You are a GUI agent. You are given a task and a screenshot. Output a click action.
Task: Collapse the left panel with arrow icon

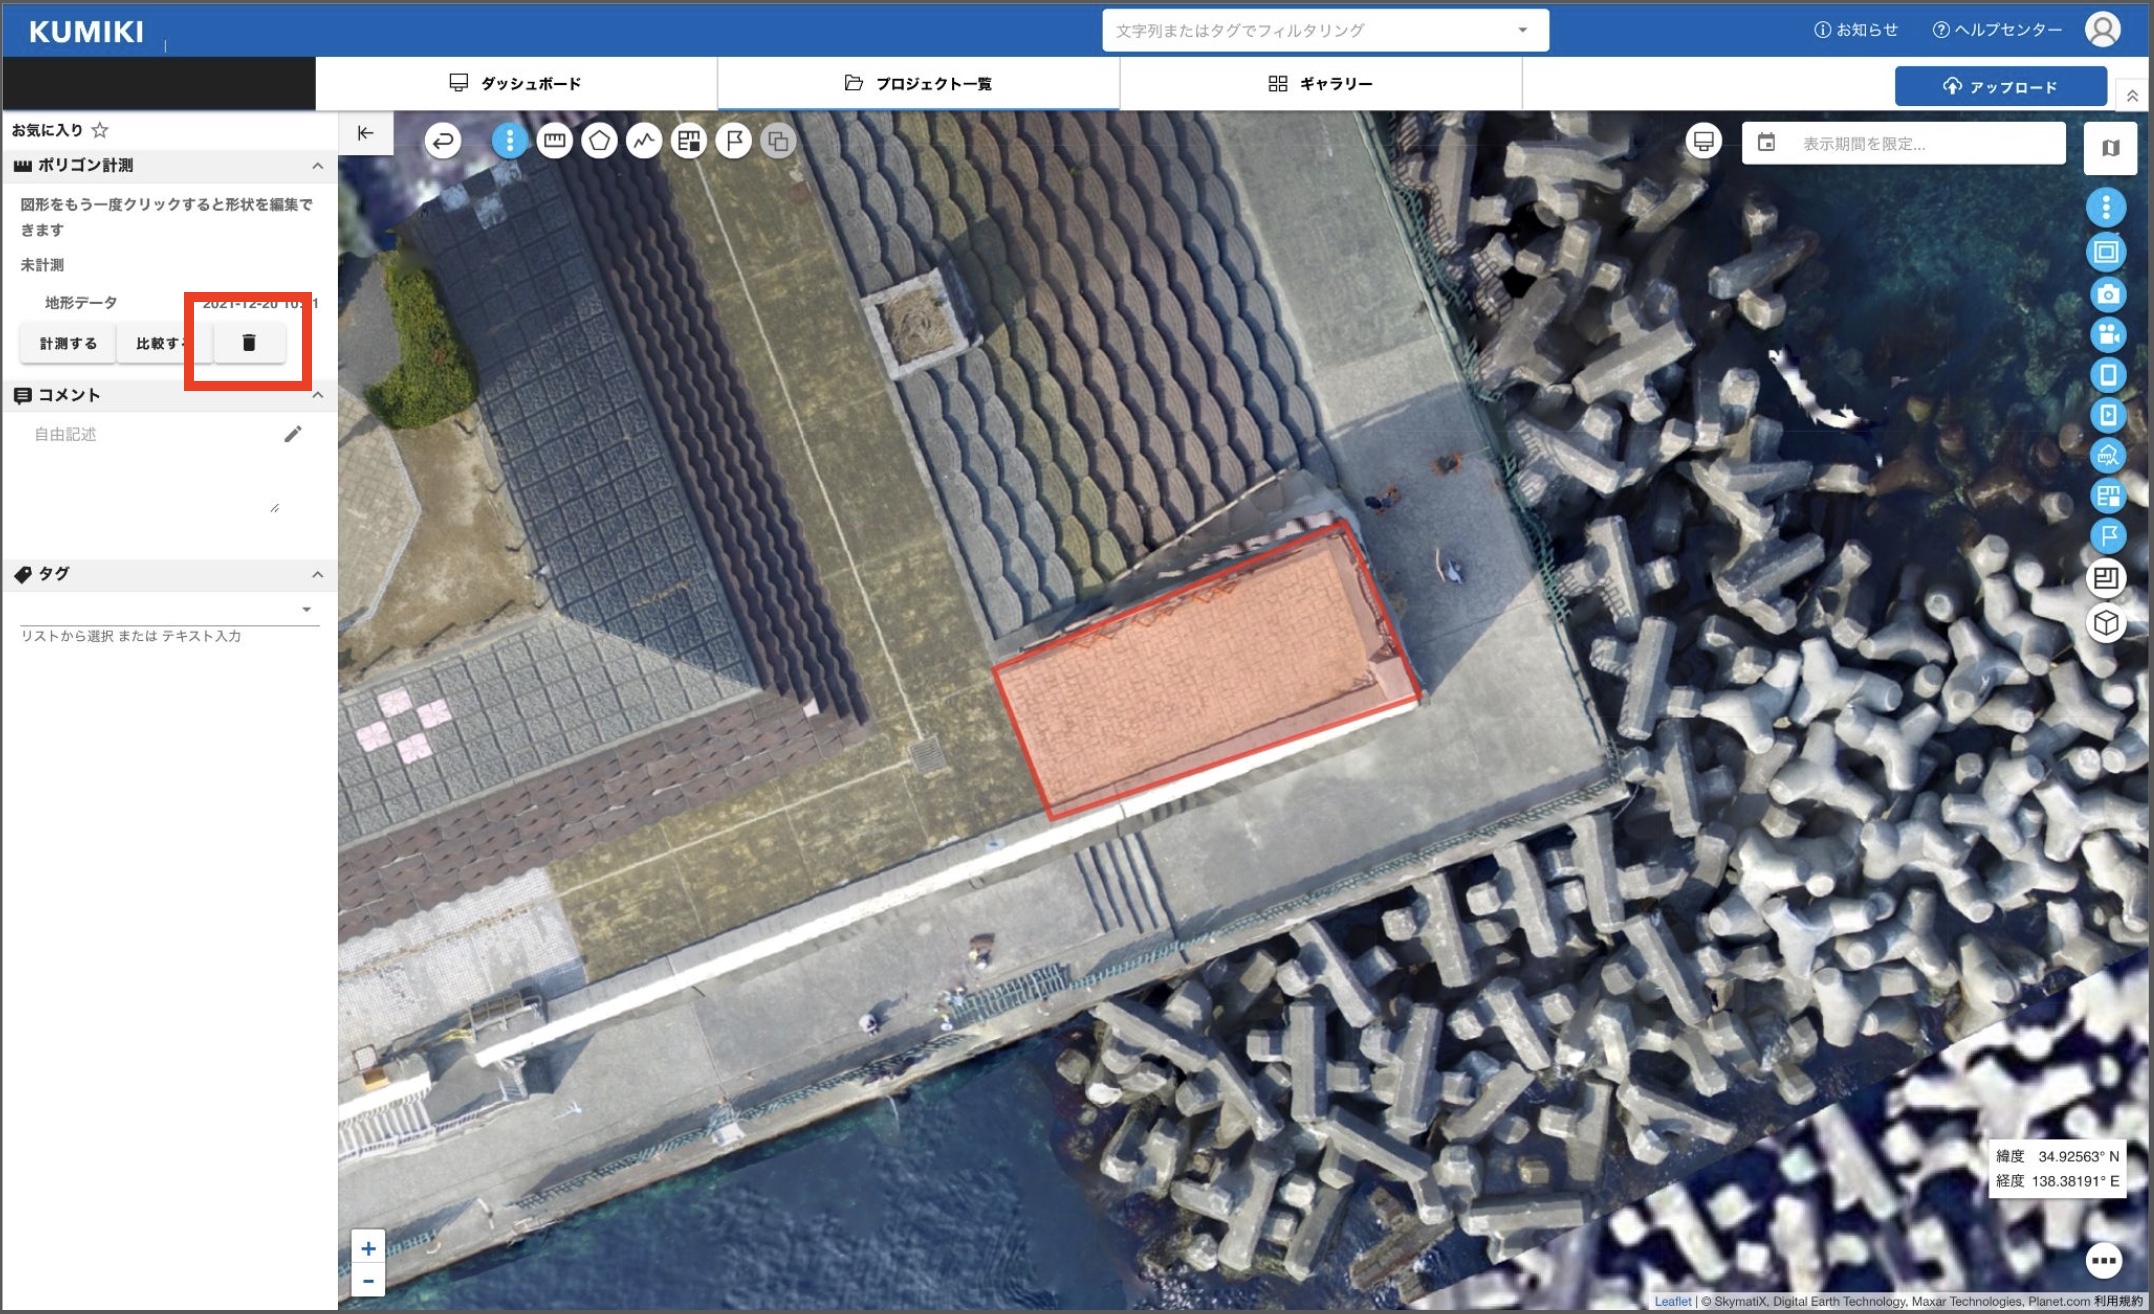(x=365, y=133)
